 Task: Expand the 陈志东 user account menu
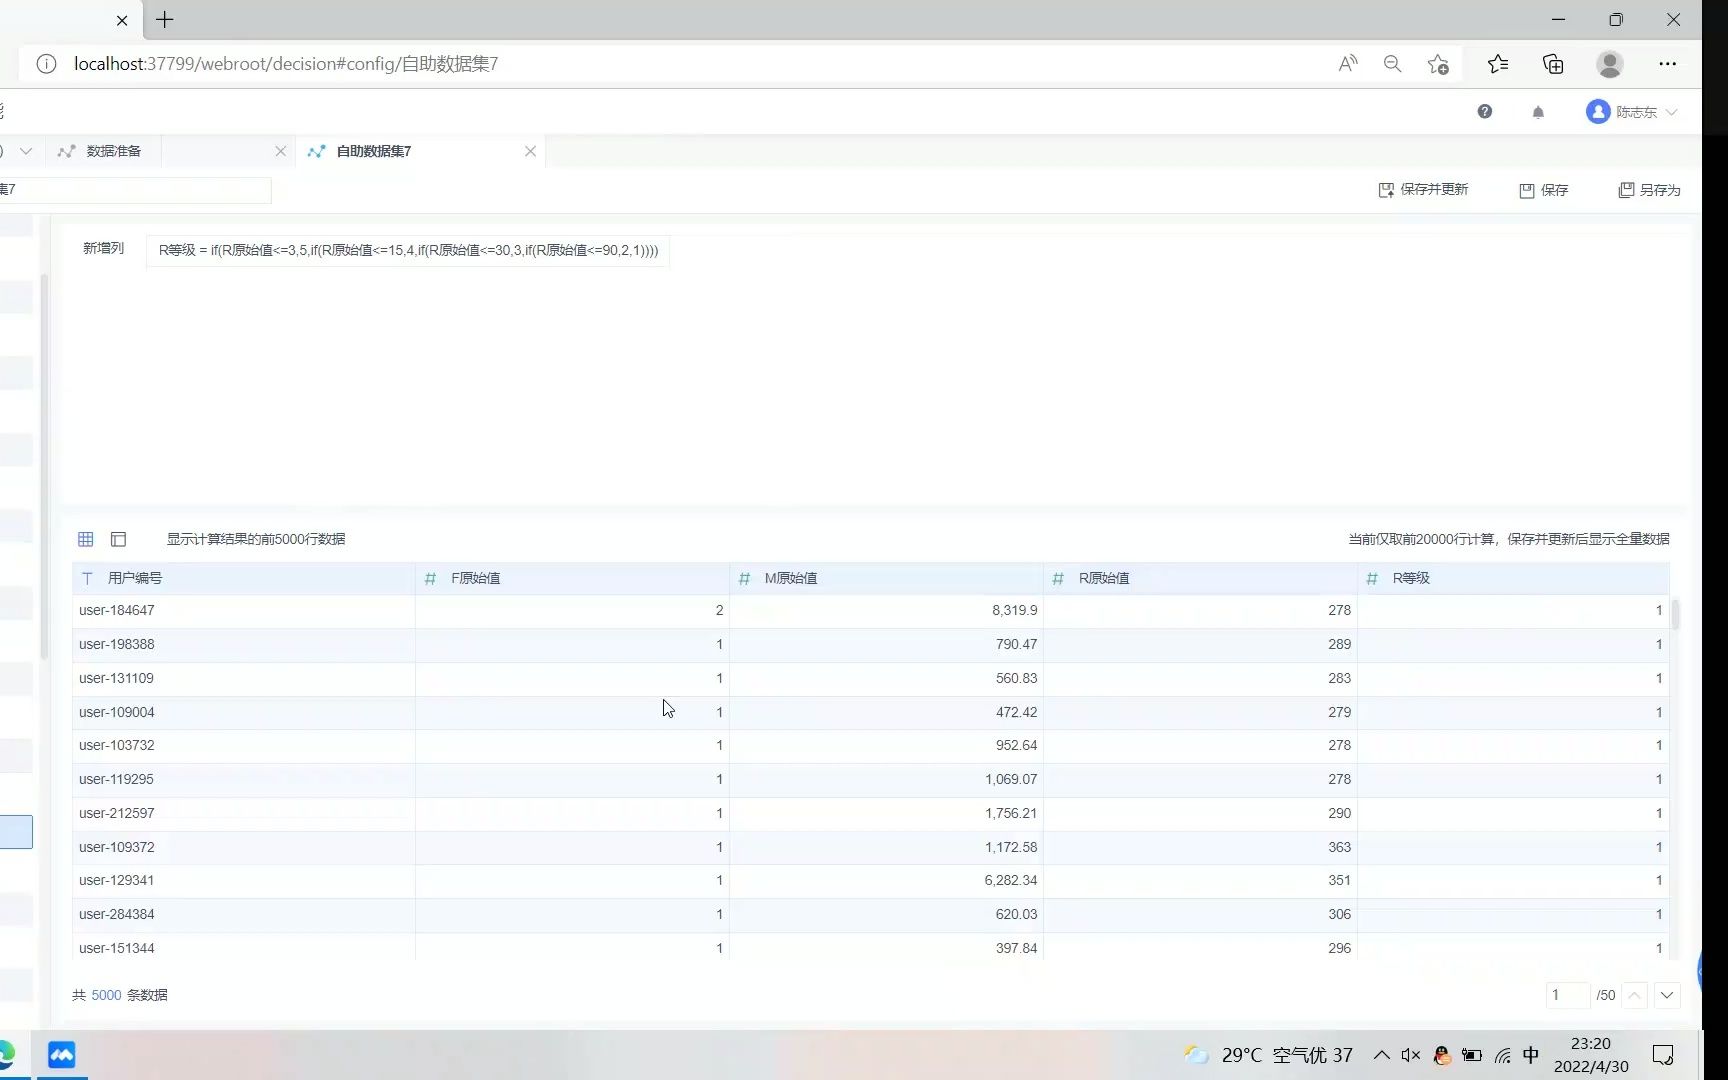1631,112
